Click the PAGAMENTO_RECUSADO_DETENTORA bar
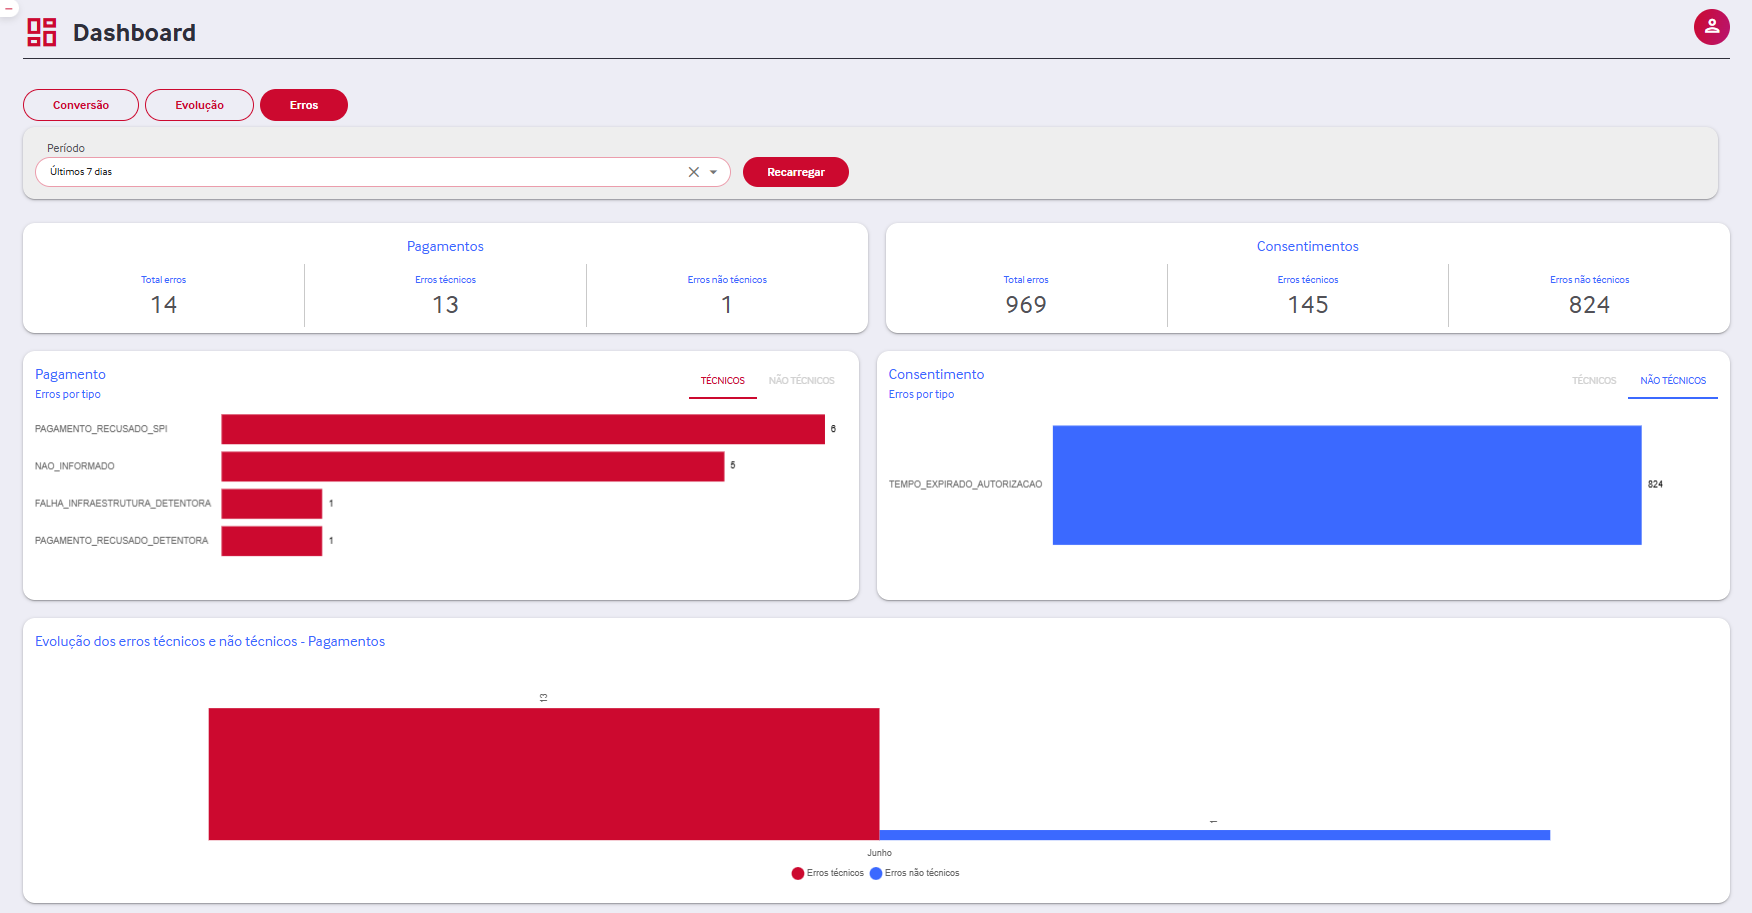This screenshot has height=913, width=1752. [x=272, y=541]
